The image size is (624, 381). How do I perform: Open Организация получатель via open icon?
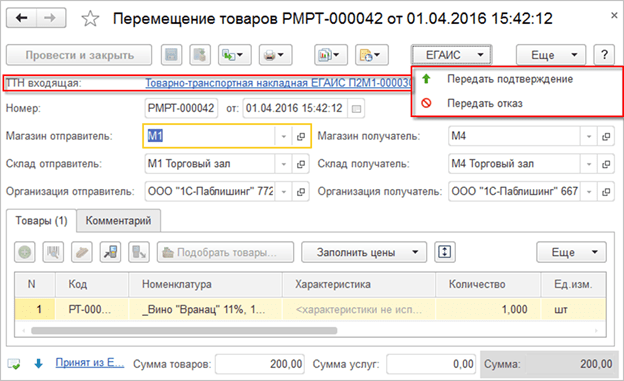coord(606,191)
